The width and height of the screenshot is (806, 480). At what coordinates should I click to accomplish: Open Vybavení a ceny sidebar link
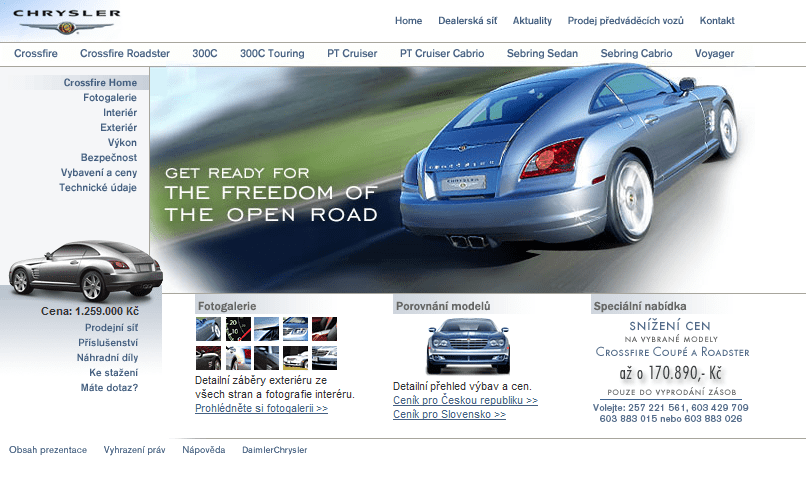tap(99, 173)
